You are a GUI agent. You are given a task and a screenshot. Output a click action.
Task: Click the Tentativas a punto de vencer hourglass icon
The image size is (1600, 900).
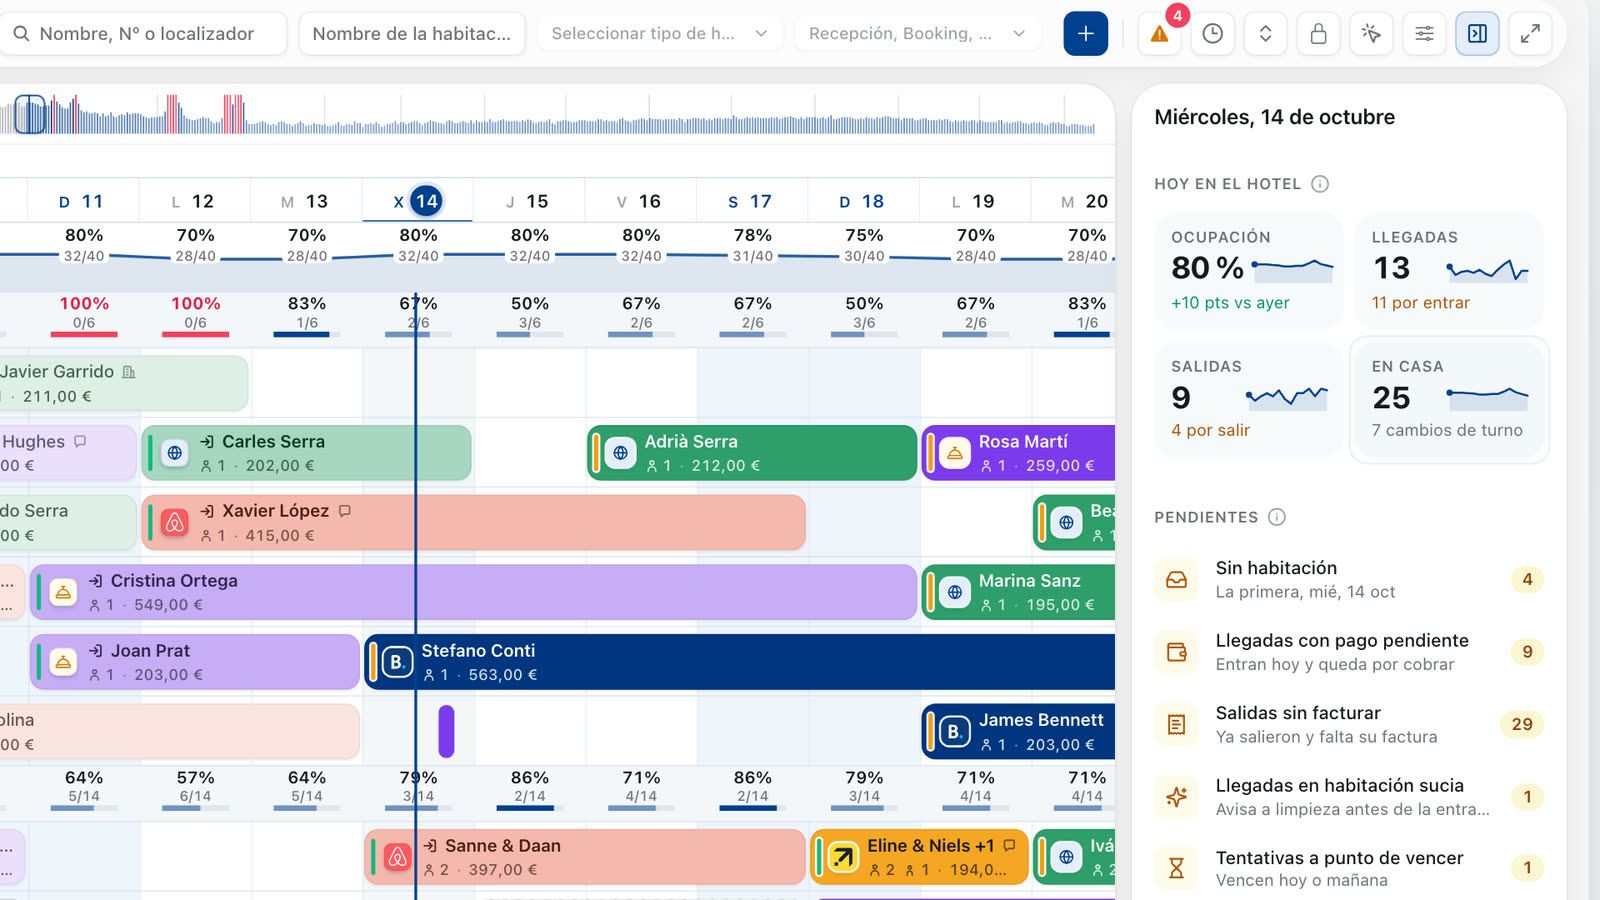click(x=1177, y=869)
